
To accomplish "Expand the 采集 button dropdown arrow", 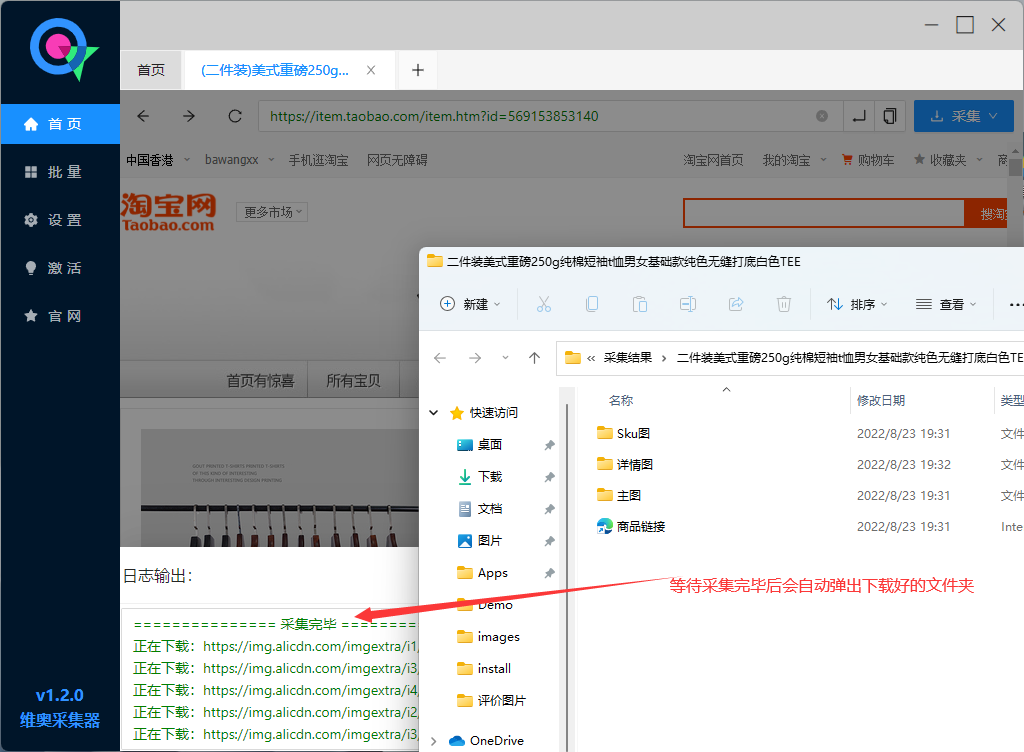I will pos(993,116).
